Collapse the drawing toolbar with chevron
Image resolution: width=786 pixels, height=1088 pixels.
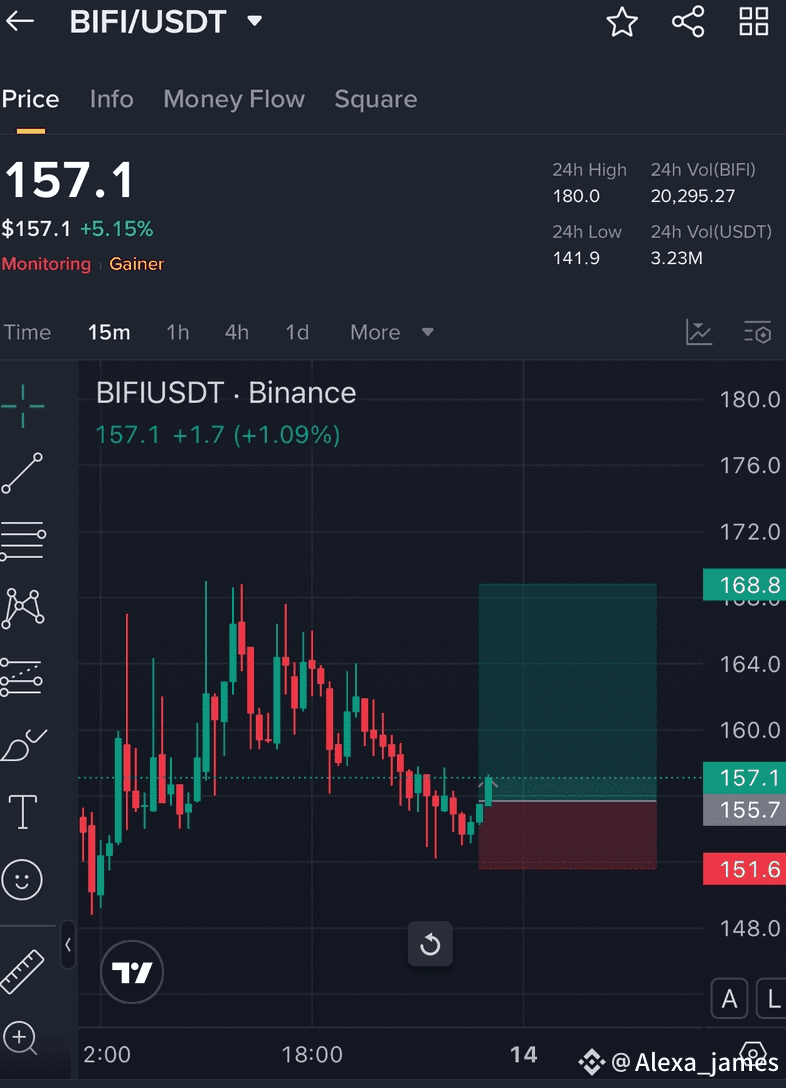click(x=68, y=944)
